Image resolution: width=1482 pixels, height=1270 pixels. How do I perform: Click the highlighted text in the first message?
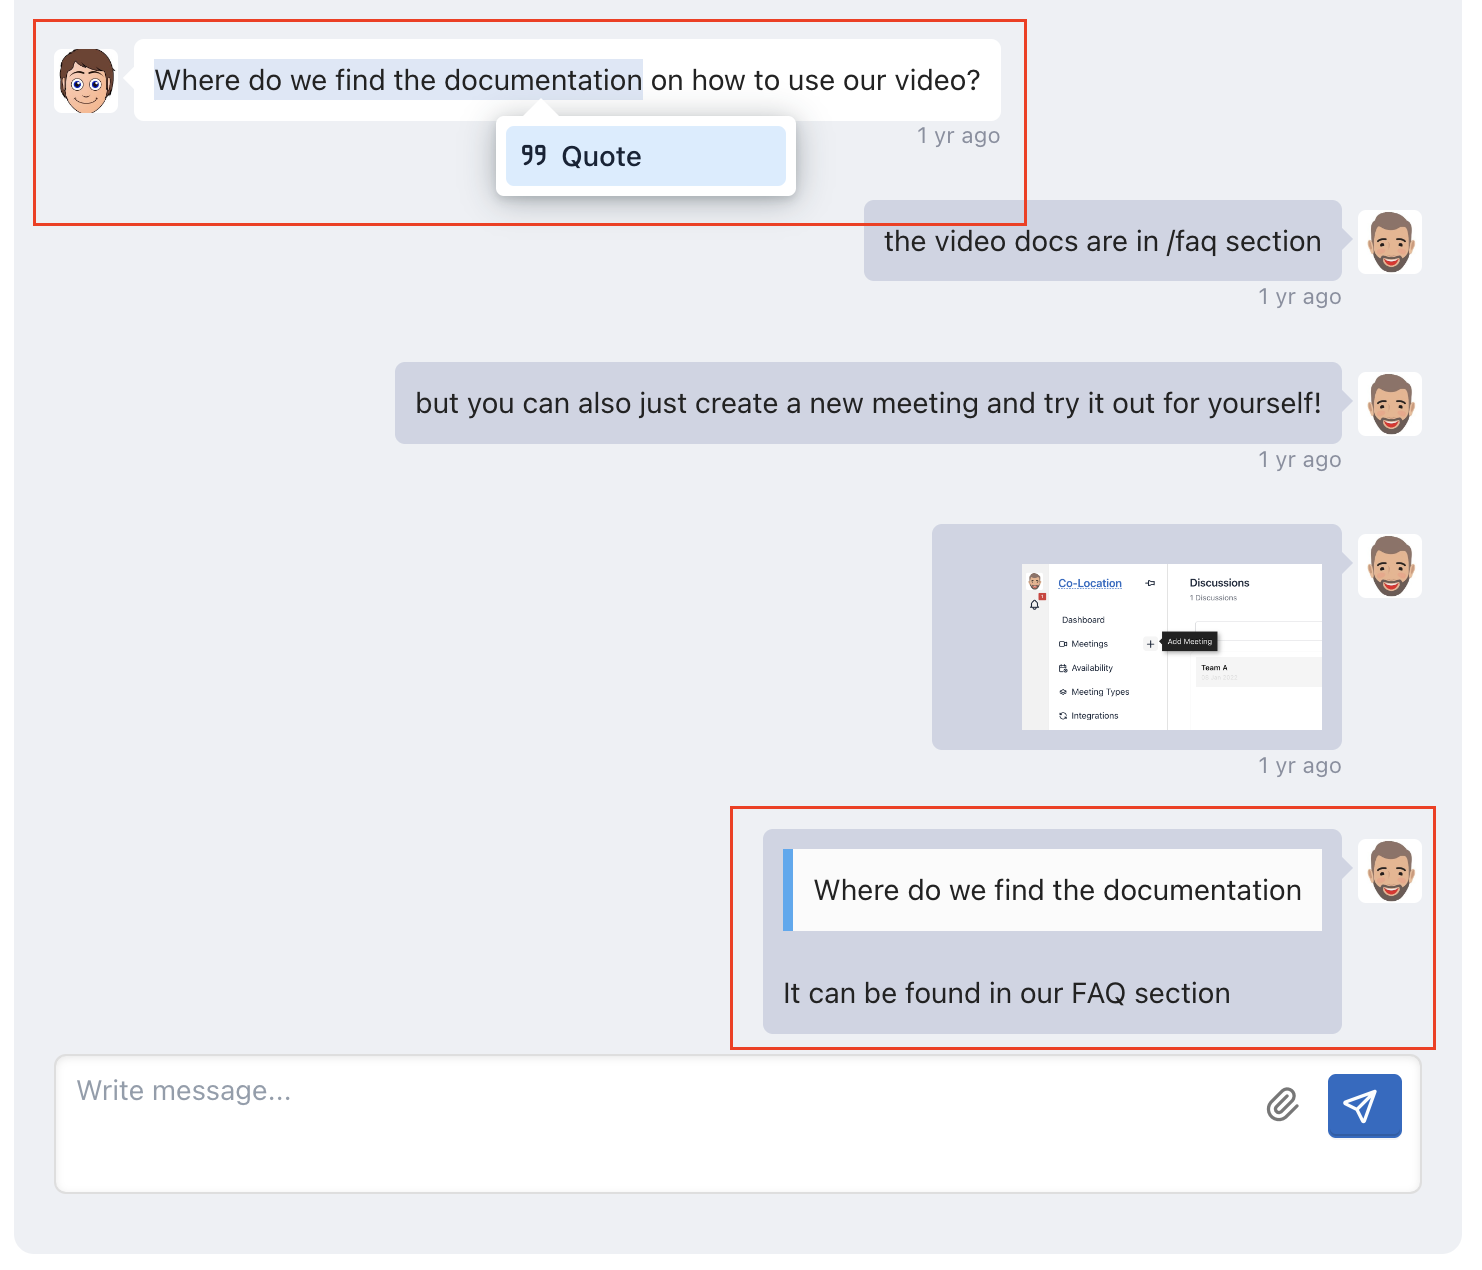(x=398, y=80)
